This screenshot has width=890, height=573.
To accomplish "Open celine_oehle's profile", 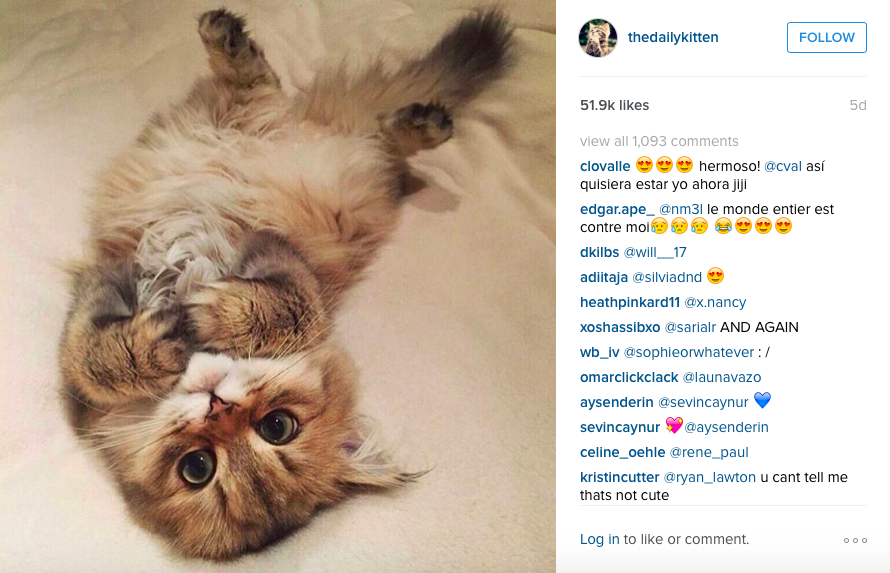I will [622, 452].
